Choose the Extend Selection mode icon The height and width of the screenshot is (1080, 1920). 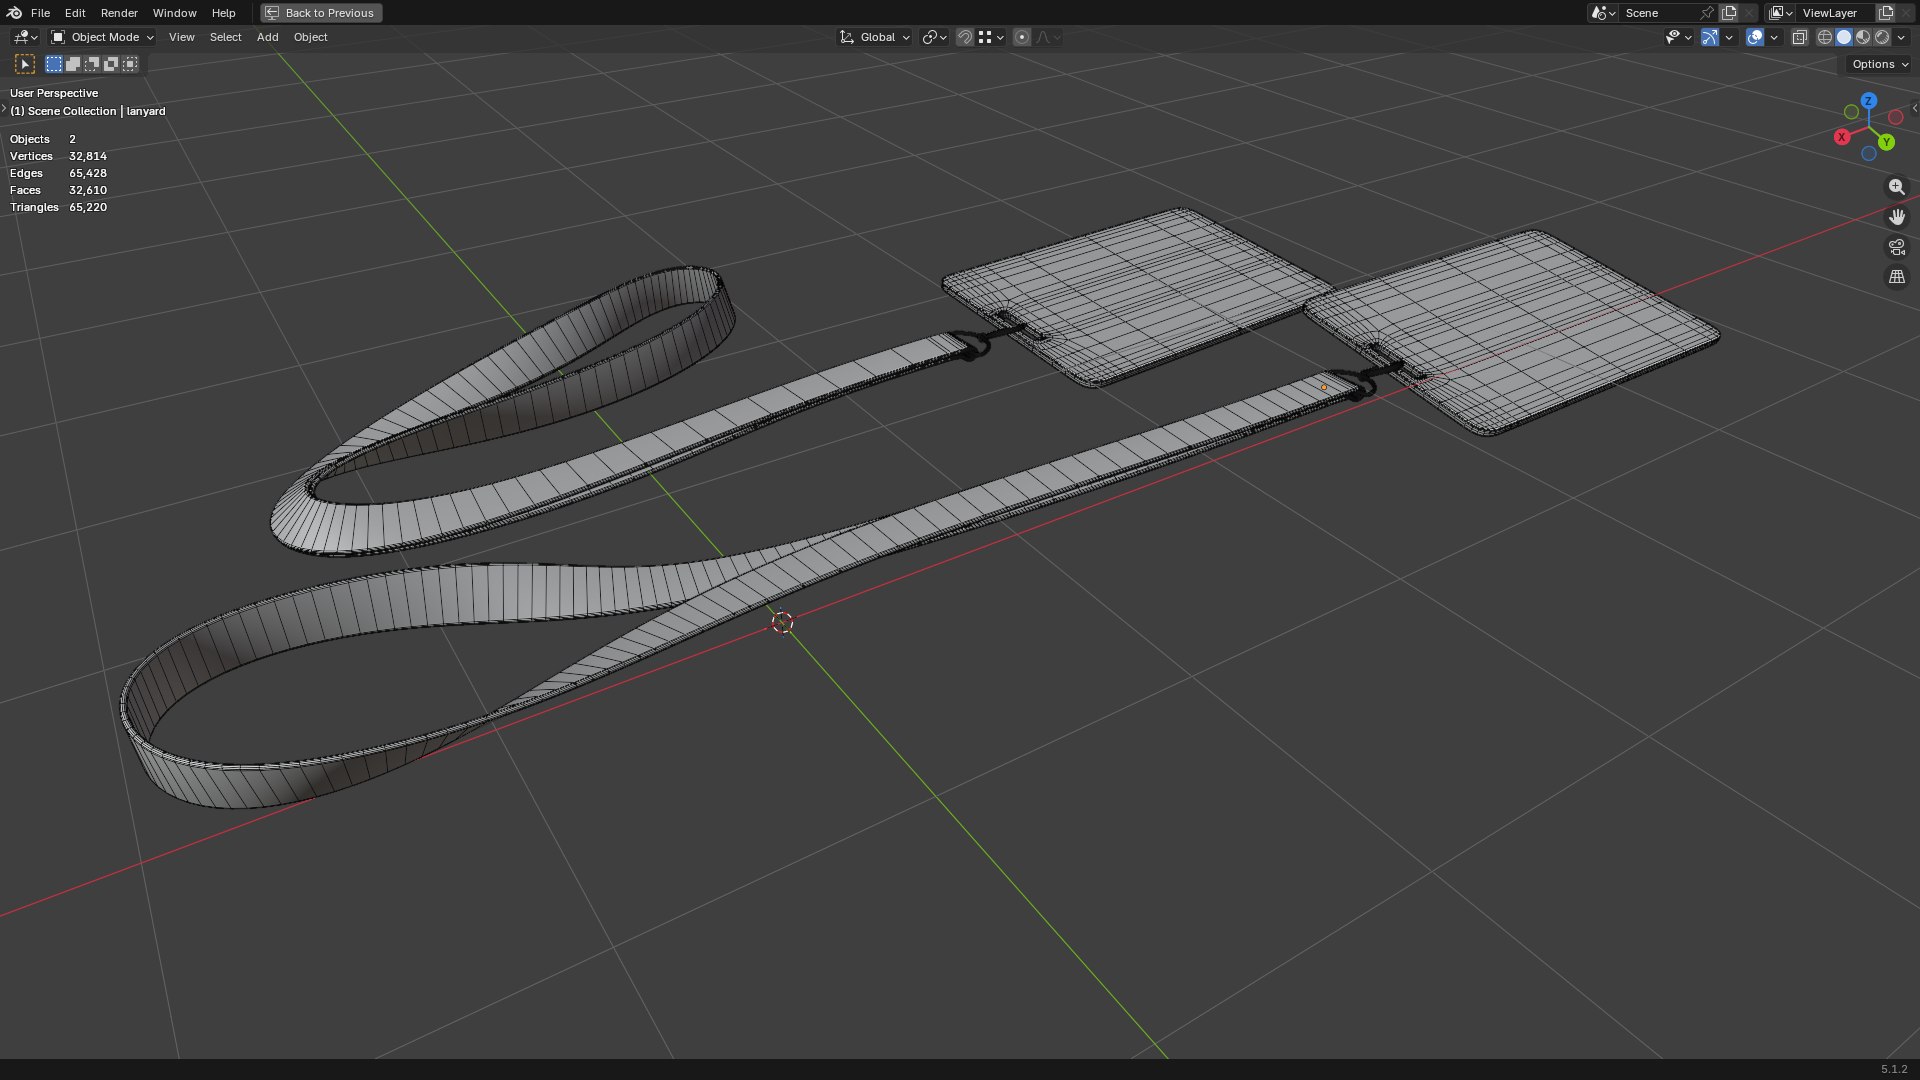(x=73, y=64)
